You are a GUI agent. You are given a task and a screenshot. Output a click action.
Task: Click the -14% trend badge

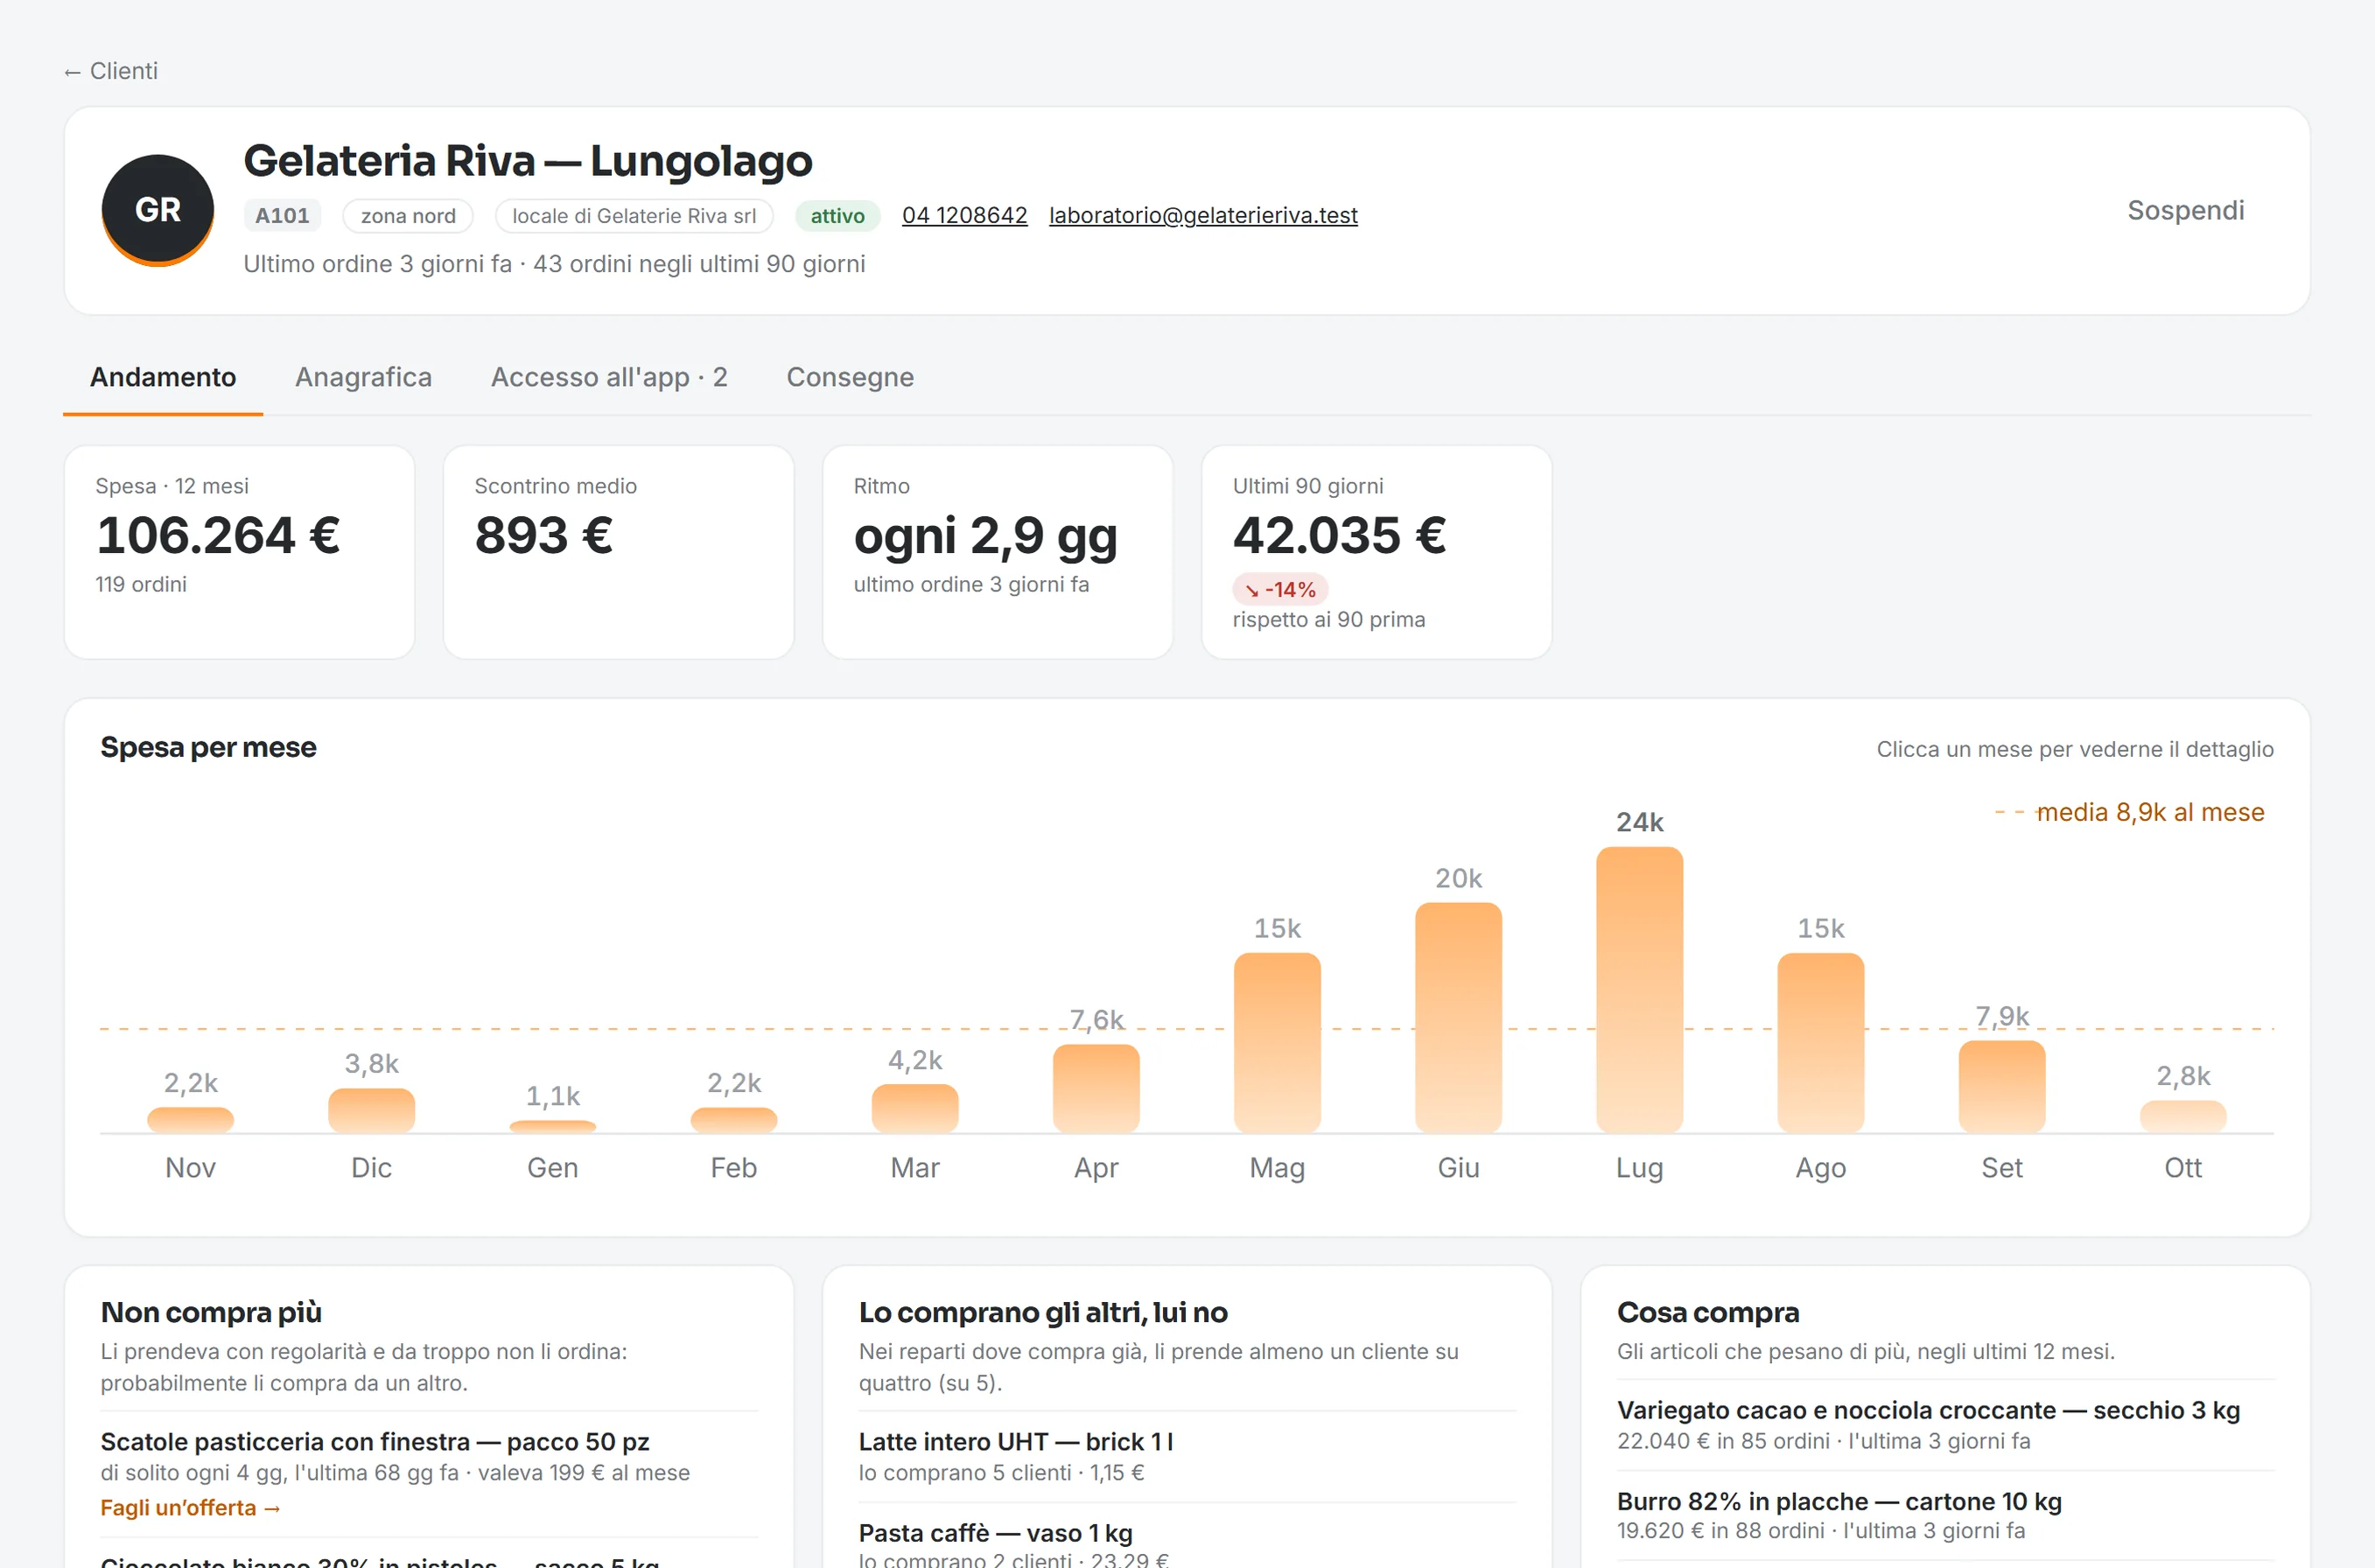(1280, 590)
